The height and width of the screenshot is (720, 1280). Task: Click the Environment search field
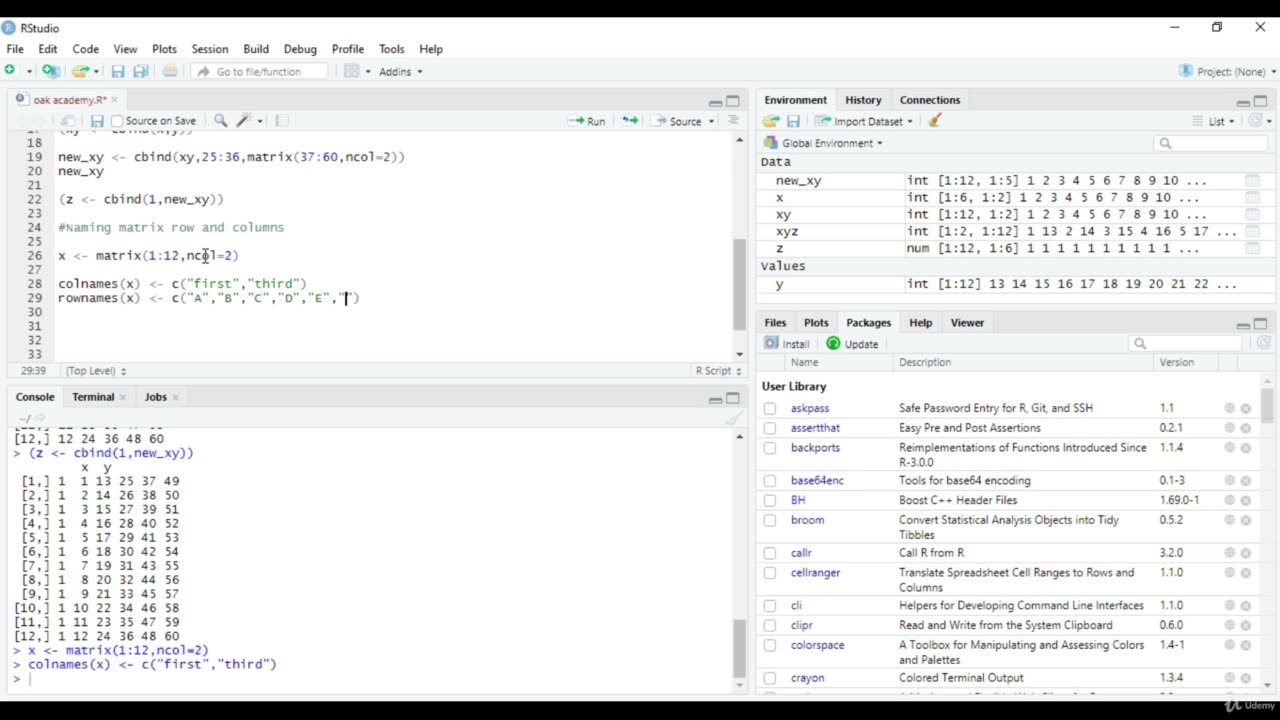(x=1210, y=143)
